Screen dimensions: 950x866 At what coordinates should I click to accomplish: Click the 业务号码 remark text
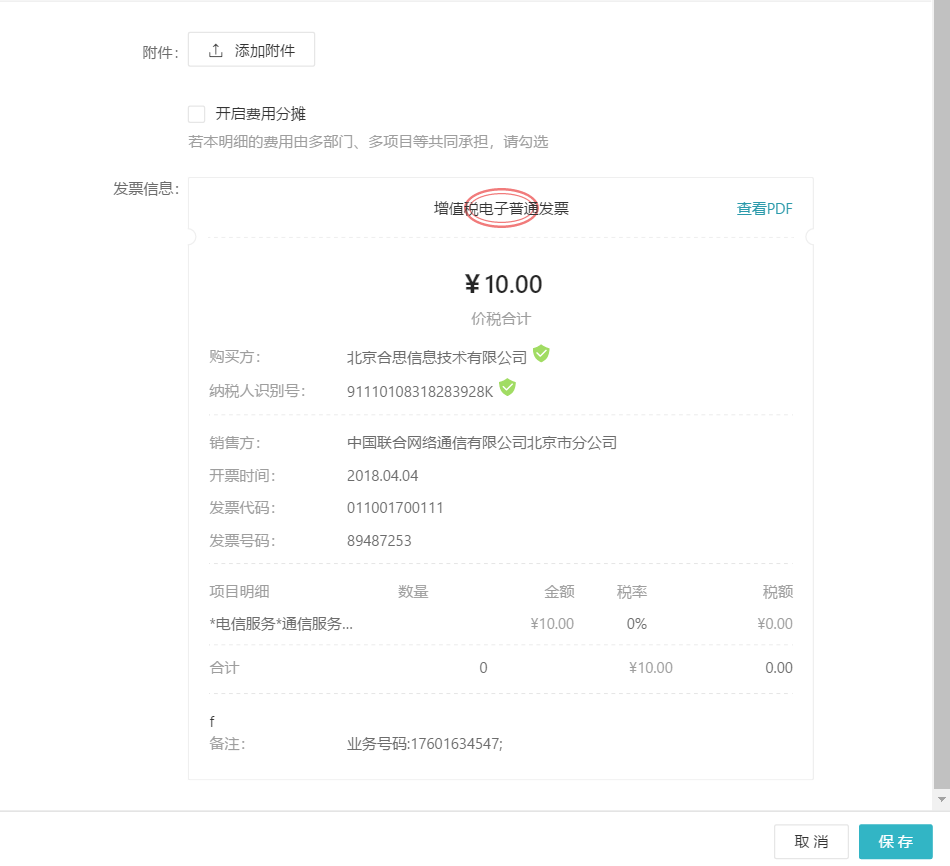[425, 744]
